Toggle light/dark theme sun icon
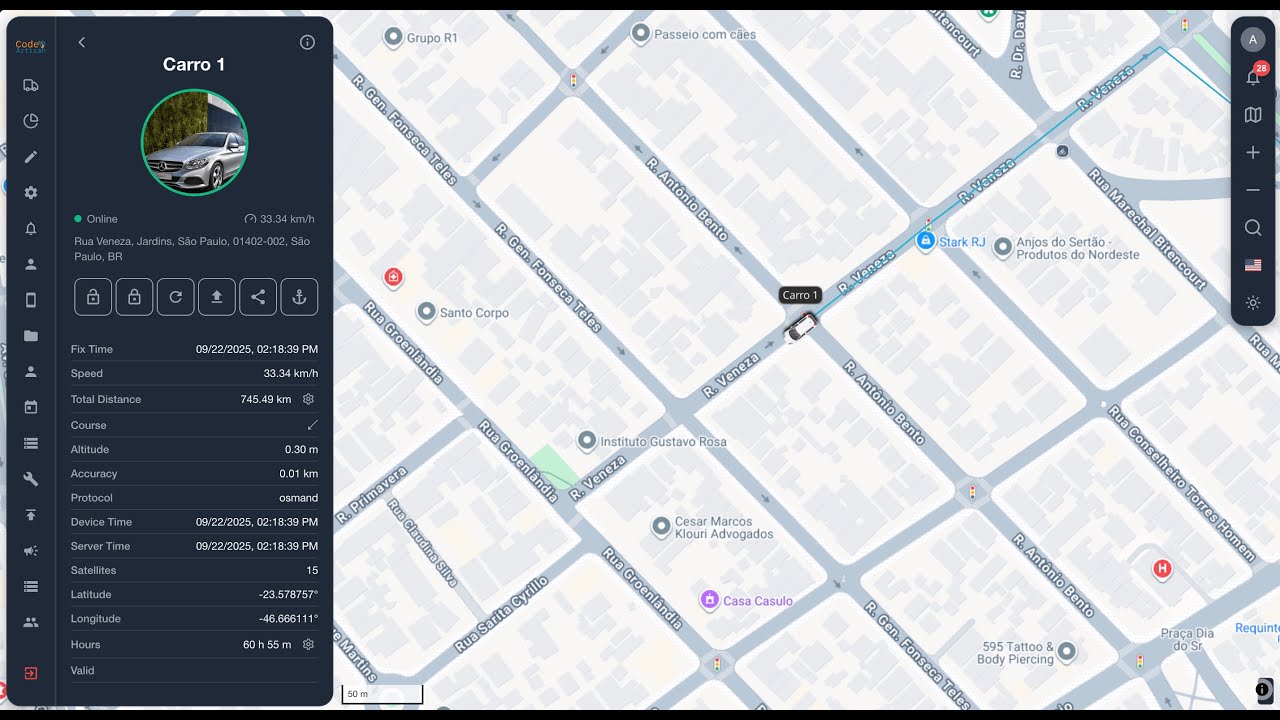Image resolution: width=1280 pixels, height=720 pixels. [x=1253, y=303]
